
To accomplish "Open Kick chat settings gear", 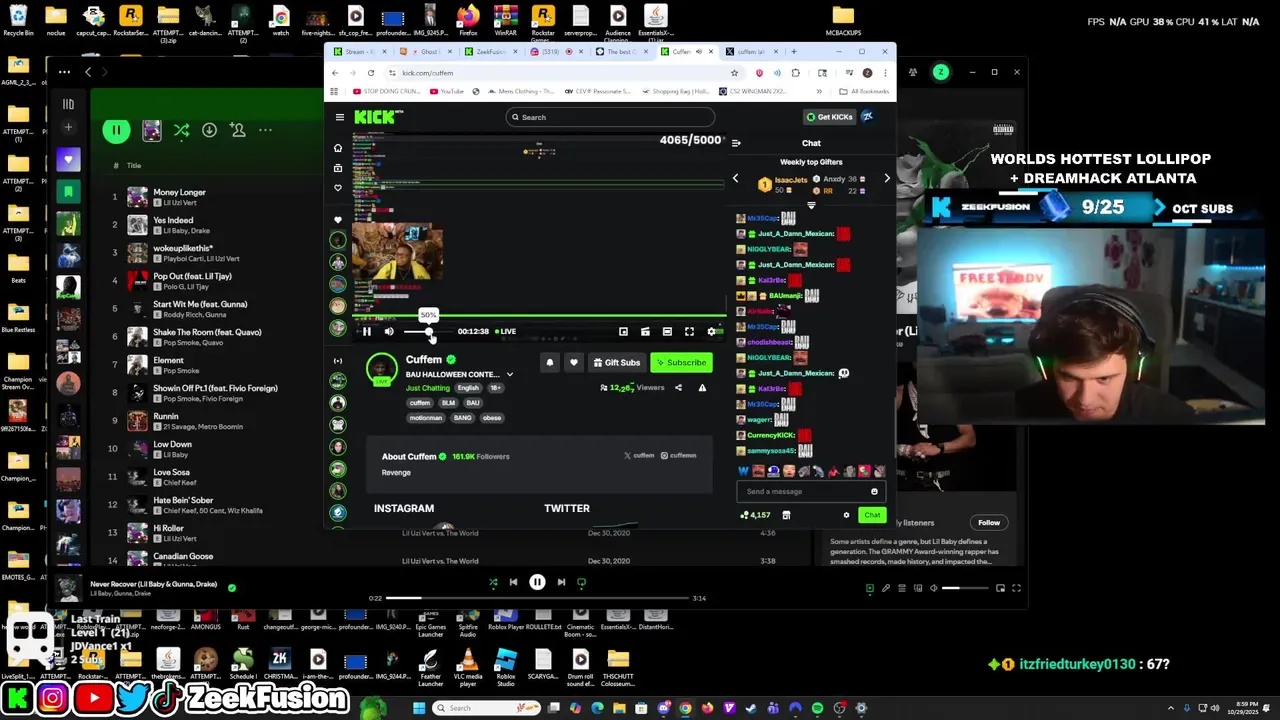I will 846,515.
